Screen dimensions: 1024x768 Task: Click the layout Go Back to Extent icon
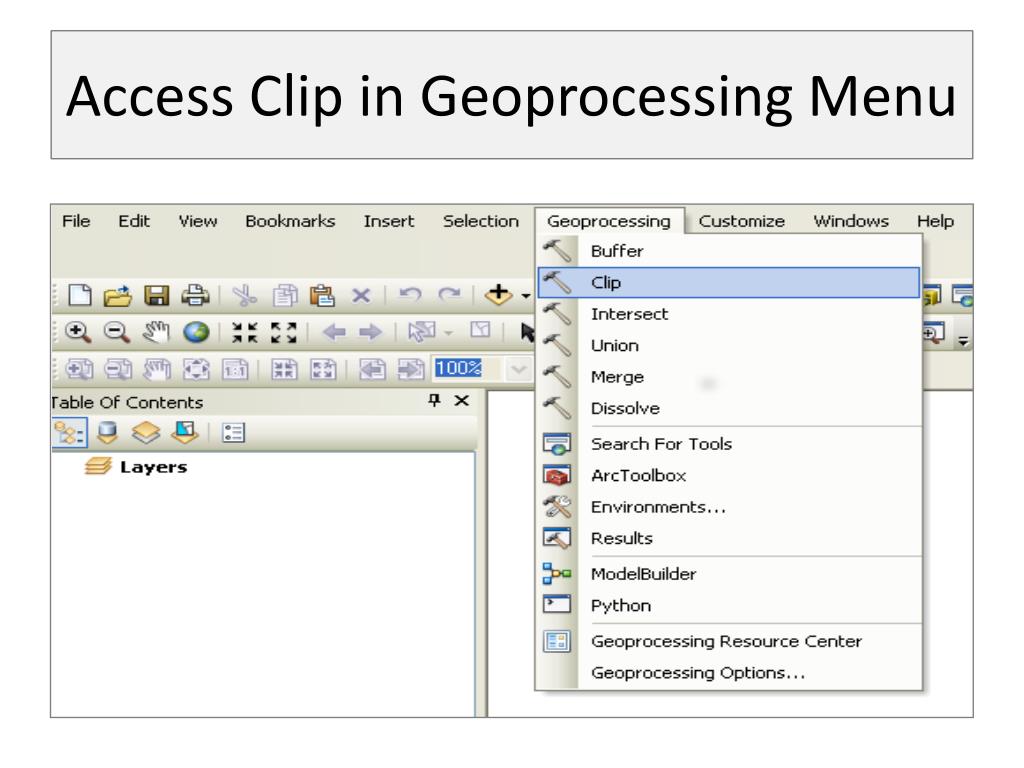pos(372,370)
